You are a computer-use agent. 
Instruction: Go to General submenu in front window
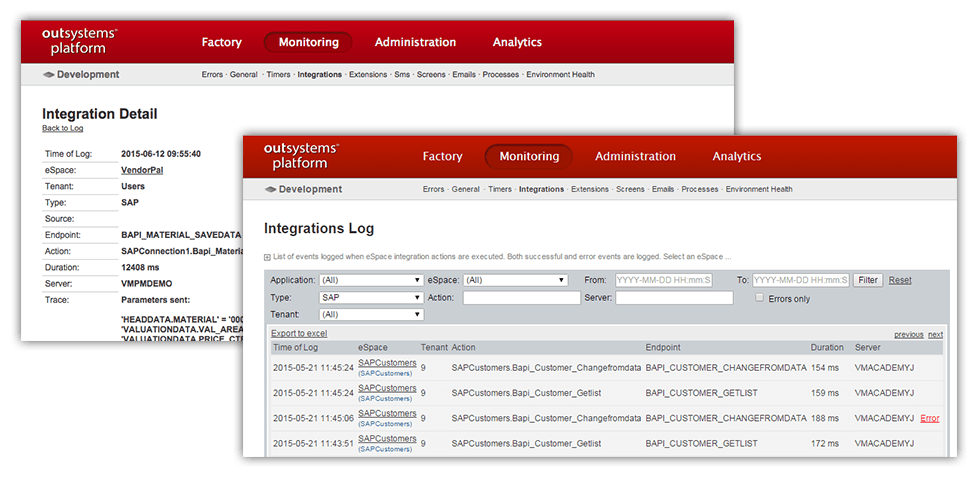[466, 189]
